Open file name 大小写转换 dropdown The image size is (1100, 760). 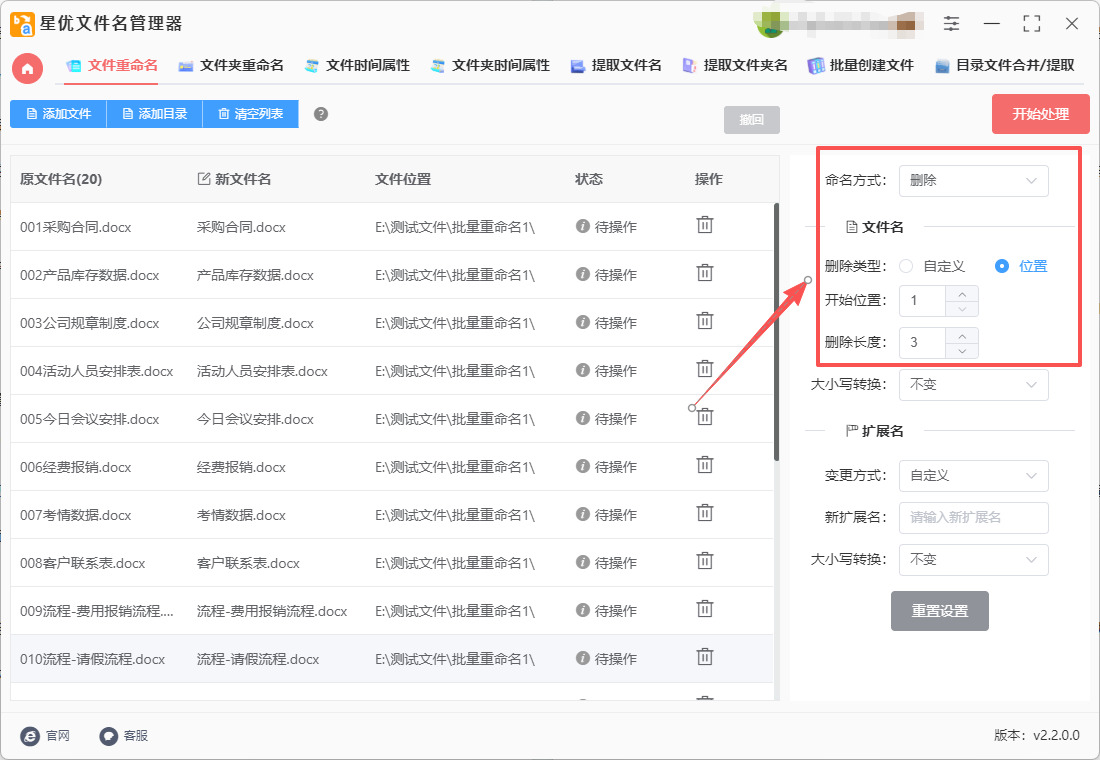(x=974, y=385)
